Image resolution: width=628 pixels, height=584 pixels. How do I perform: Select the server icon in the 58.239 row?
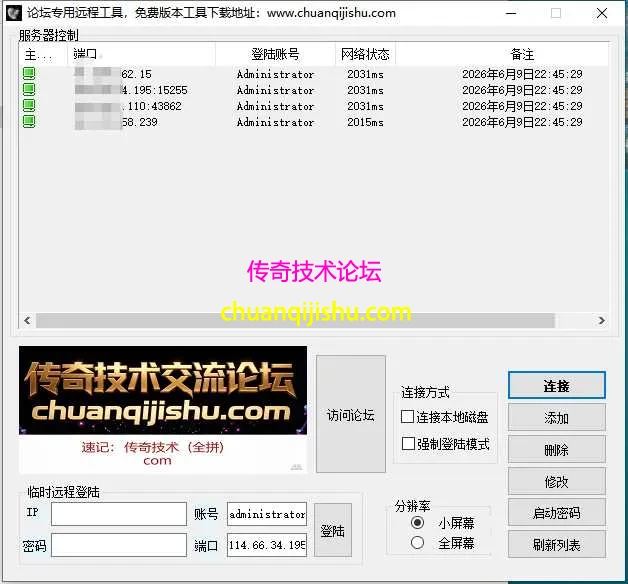(29, 122)
